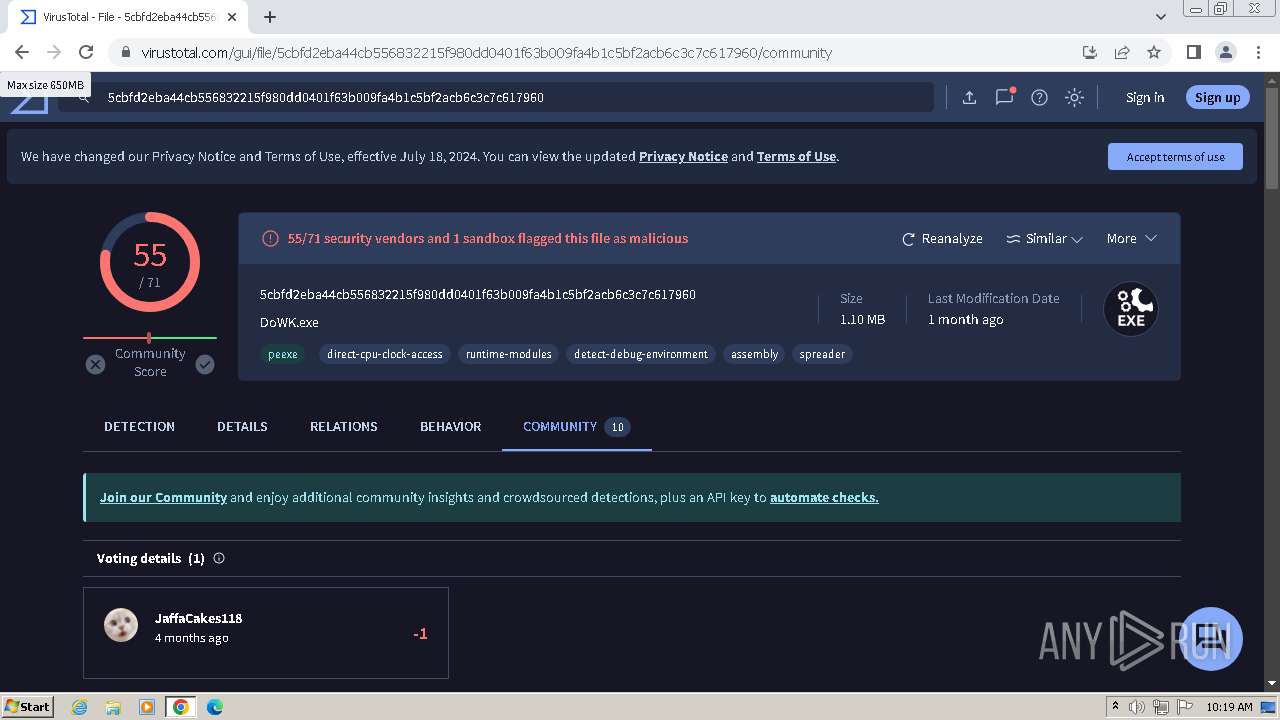Click the VirusTotal upload file icon
1280x720 pixels.
pos(969,97)
